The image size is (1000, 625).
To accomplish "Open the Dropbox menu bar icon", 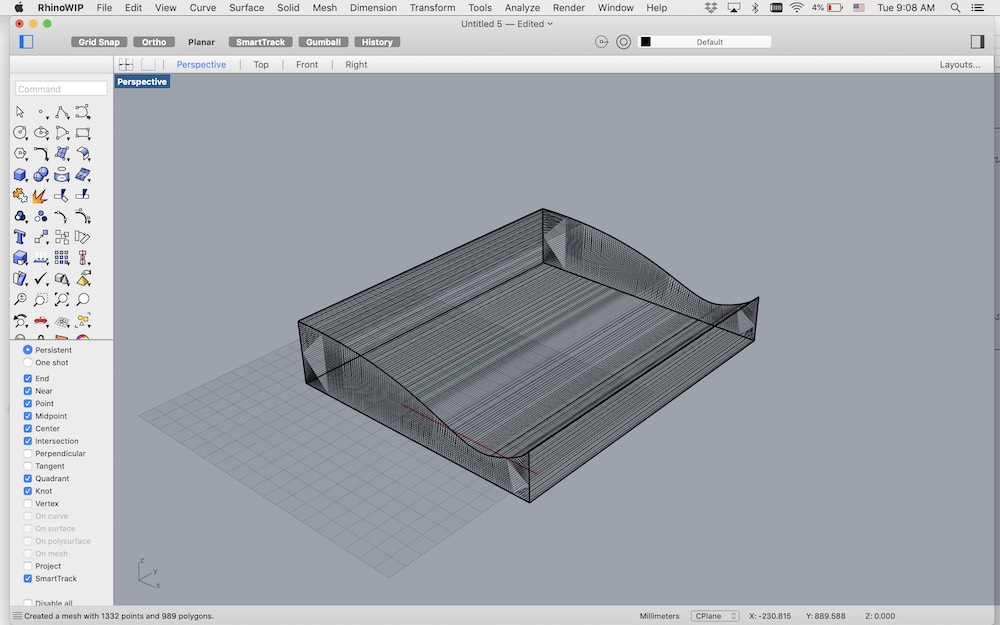I will coord(711,8).
